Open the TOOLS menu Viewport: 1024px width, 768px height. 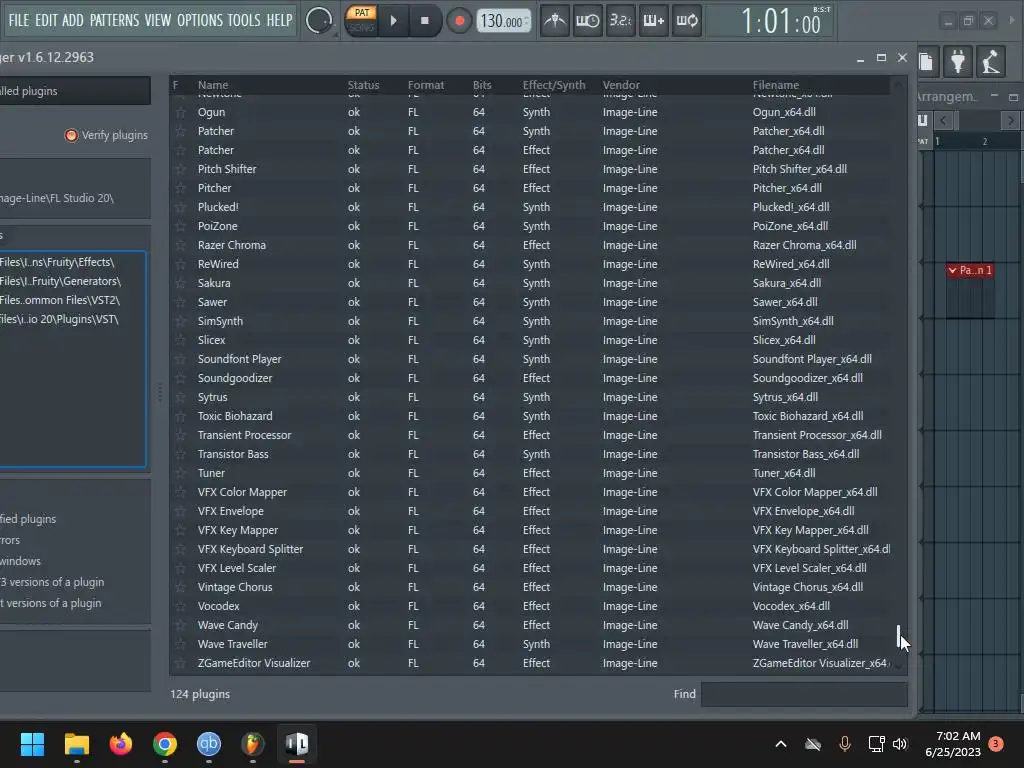coord(244,20)
